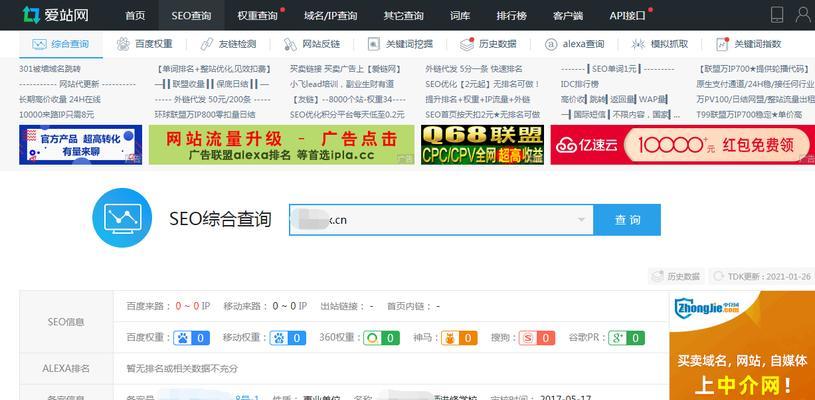
Task: Click the 出站链接 label
Action: click(341, 306)
